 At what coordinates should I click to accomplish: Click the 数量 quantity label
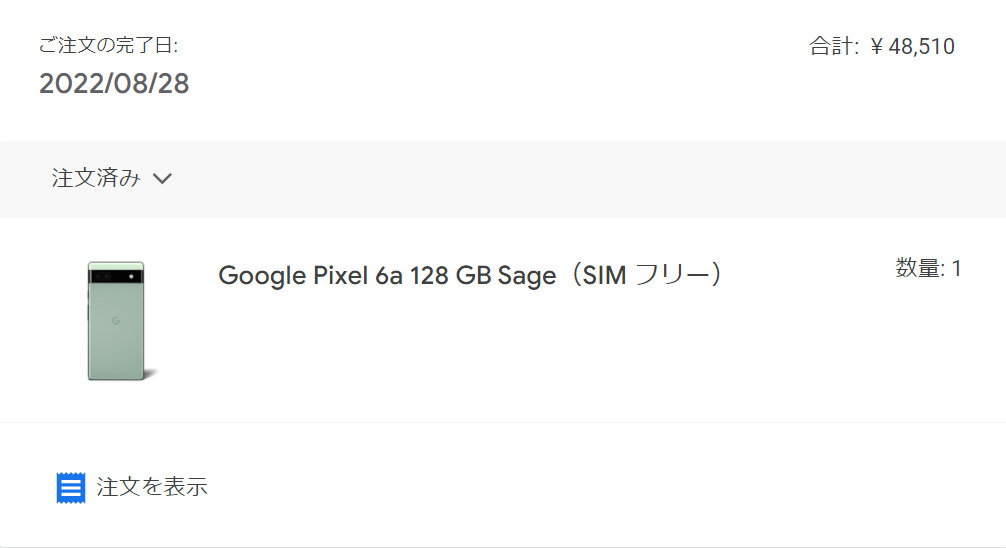click(920, 268)
